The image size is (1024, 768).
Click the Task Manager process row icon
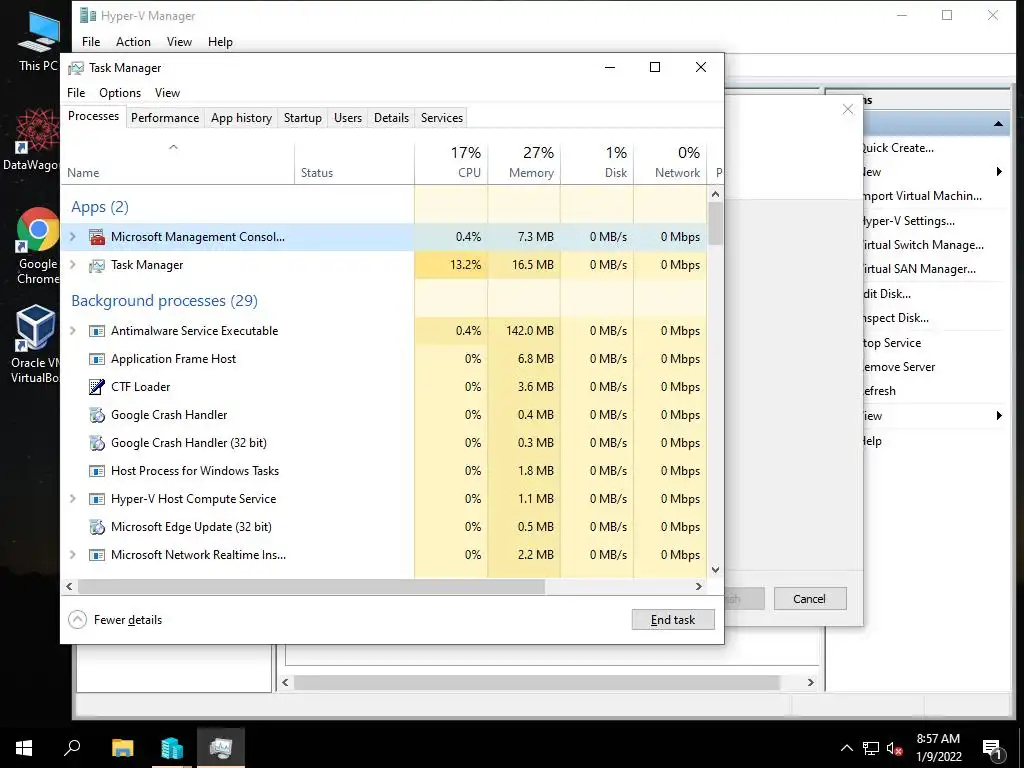coord(97,265)
